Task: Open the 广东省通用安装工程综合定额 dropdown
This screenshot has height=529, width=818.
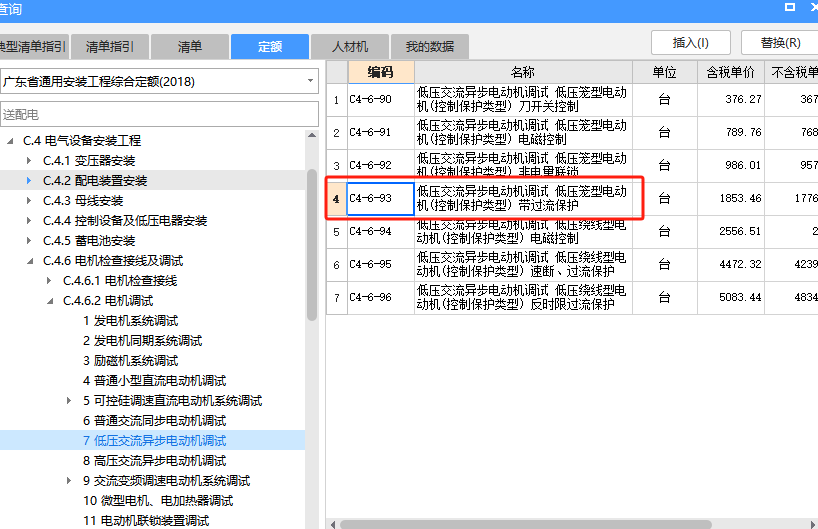Action: [310, 81]
